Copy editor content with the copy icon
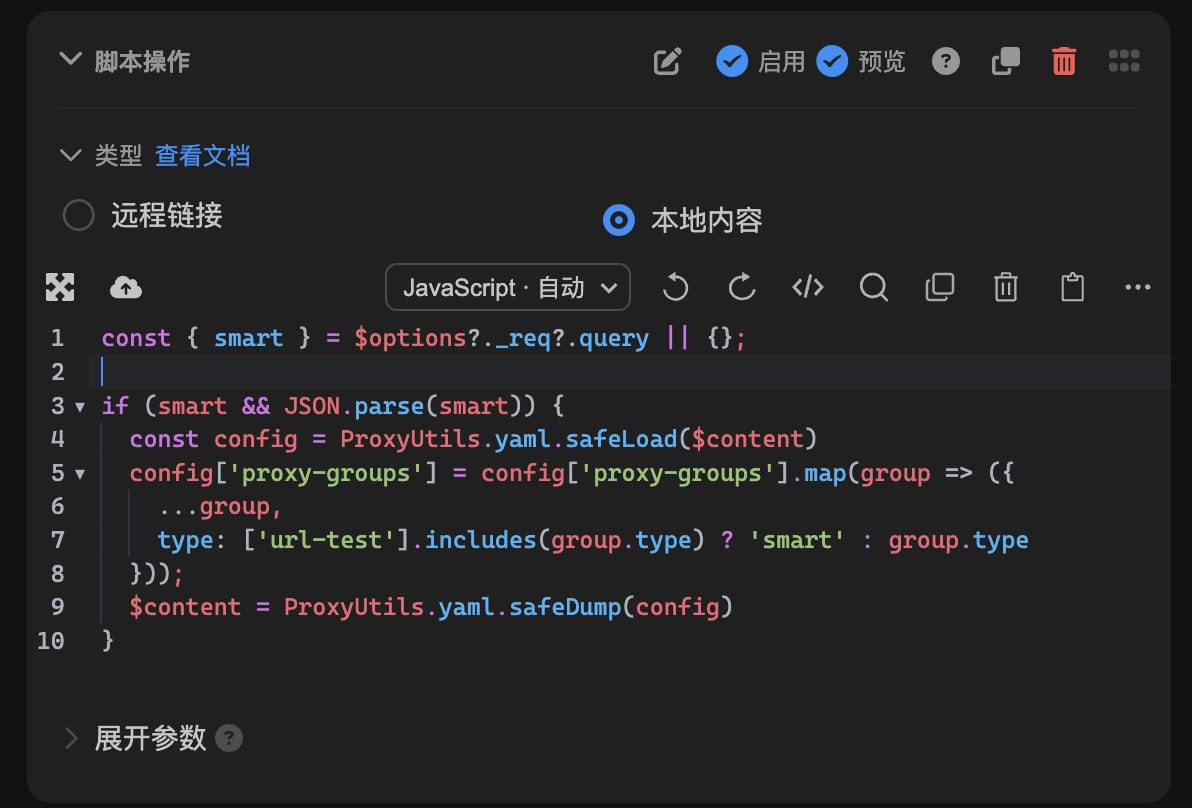Viewport: 1192px width, 808px height. coord(940,287)
